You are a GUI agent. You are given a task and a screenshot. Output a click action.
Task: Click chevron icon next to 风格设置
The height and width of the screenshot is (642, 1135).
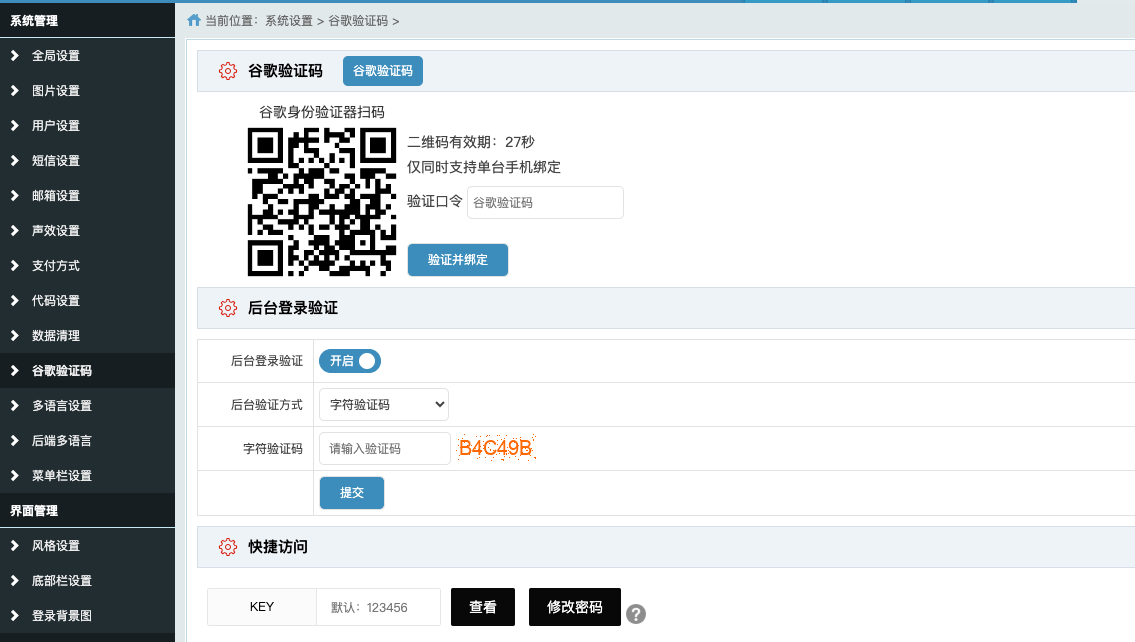(x=14, y=545)
